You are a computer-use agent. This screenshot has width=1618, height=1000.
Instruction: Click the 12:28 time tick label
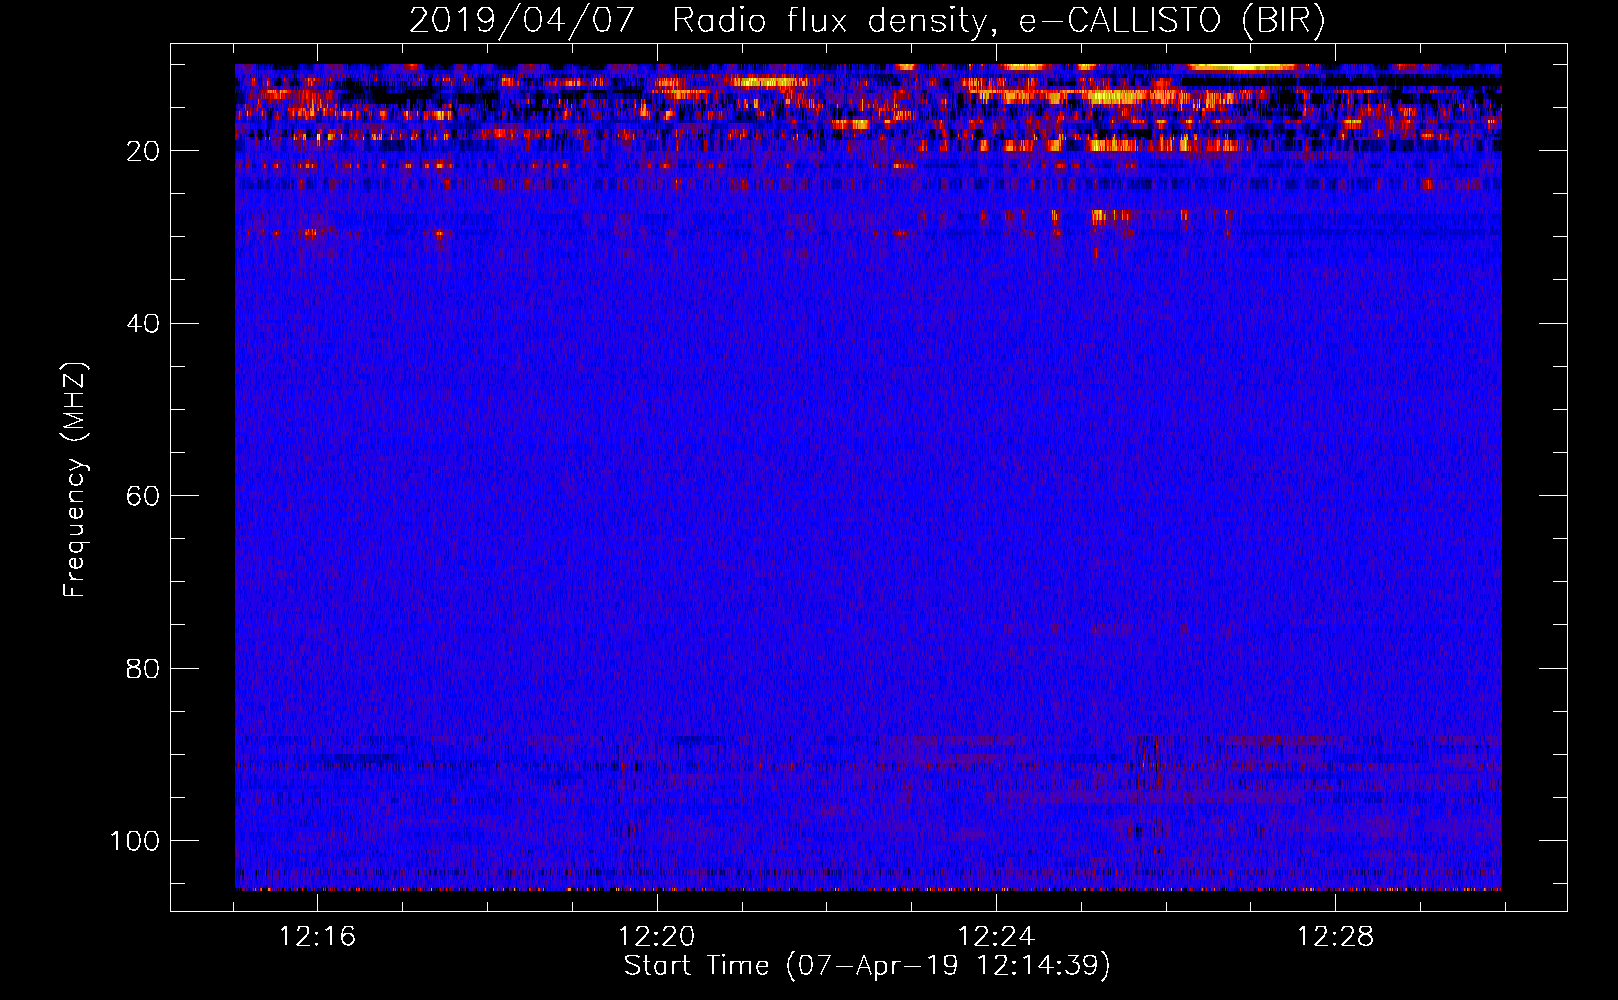tap(1336, 937)
